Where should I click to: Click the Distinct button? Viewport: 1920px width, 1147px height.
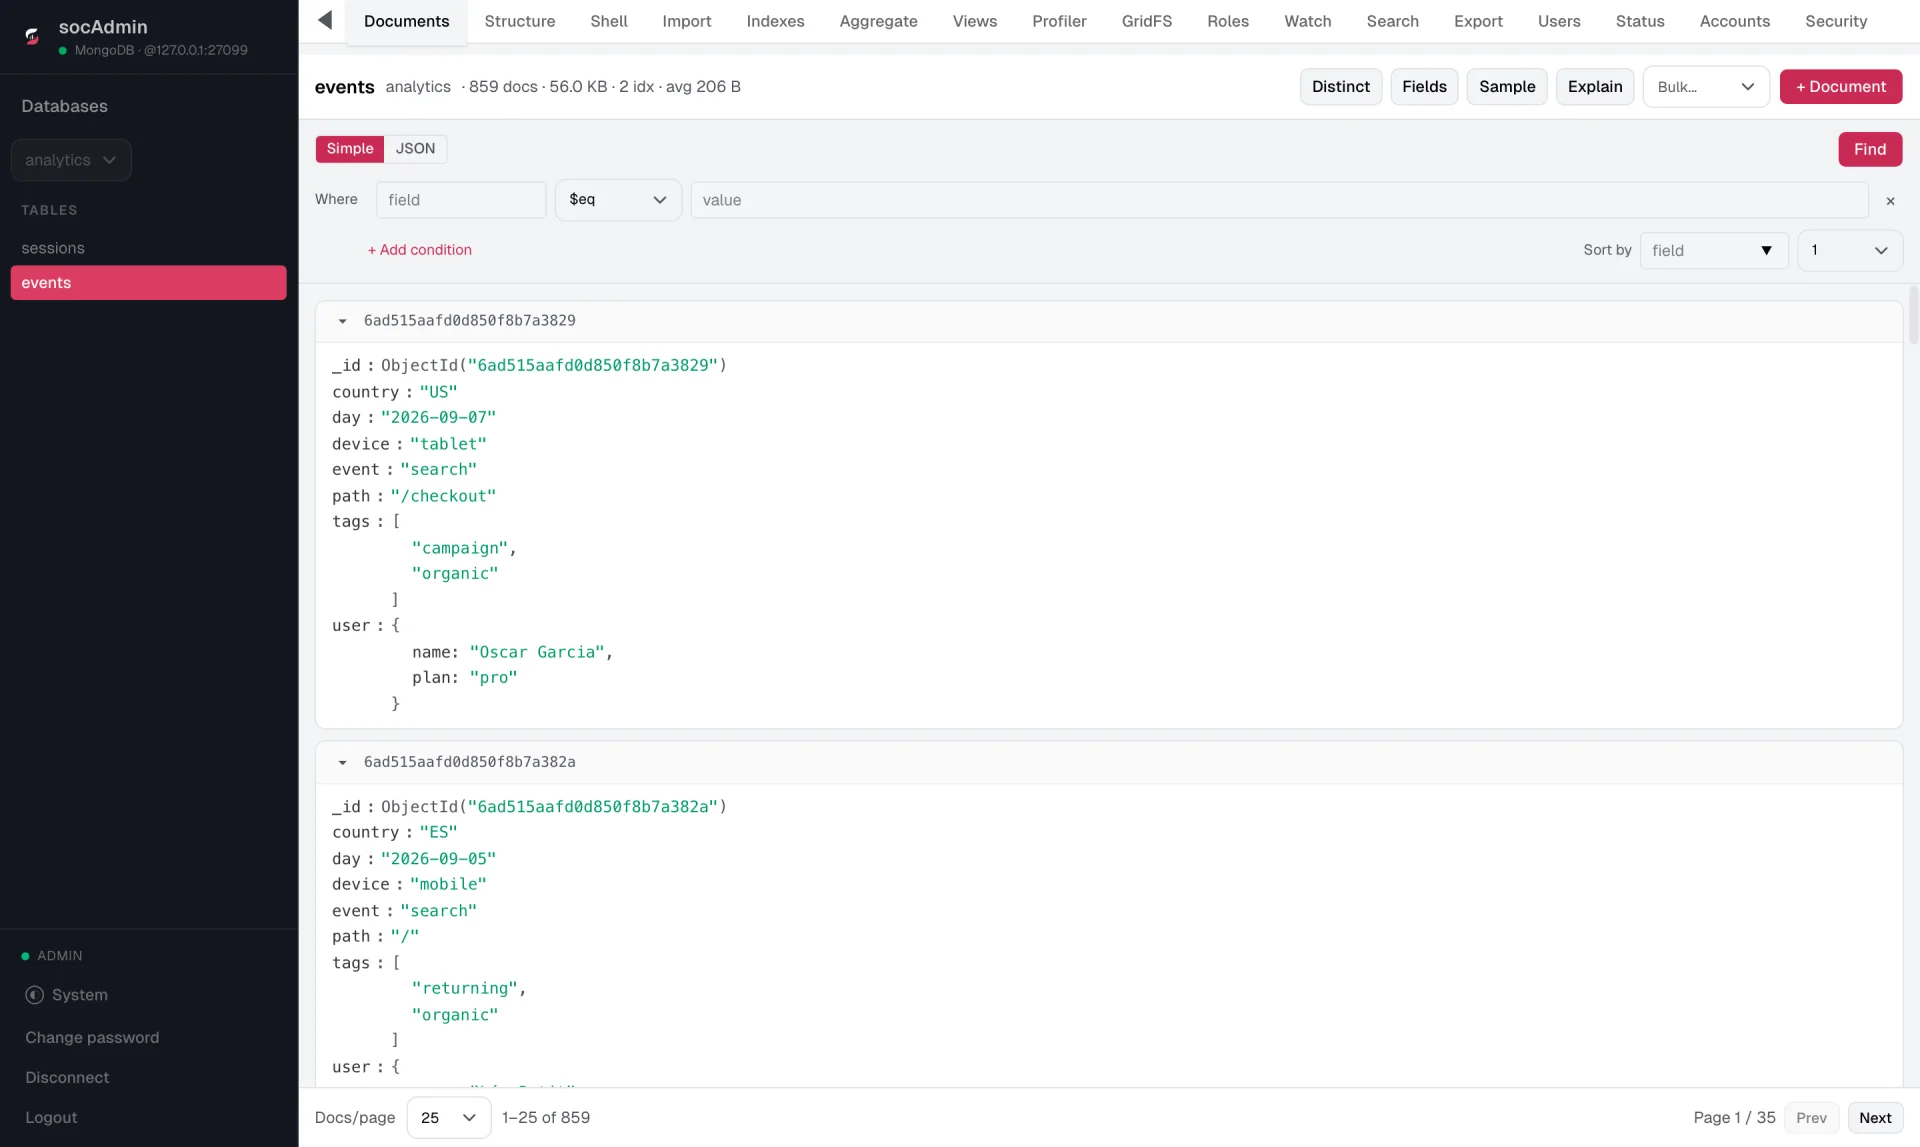pyautogui.click(x=1341, y=87)
